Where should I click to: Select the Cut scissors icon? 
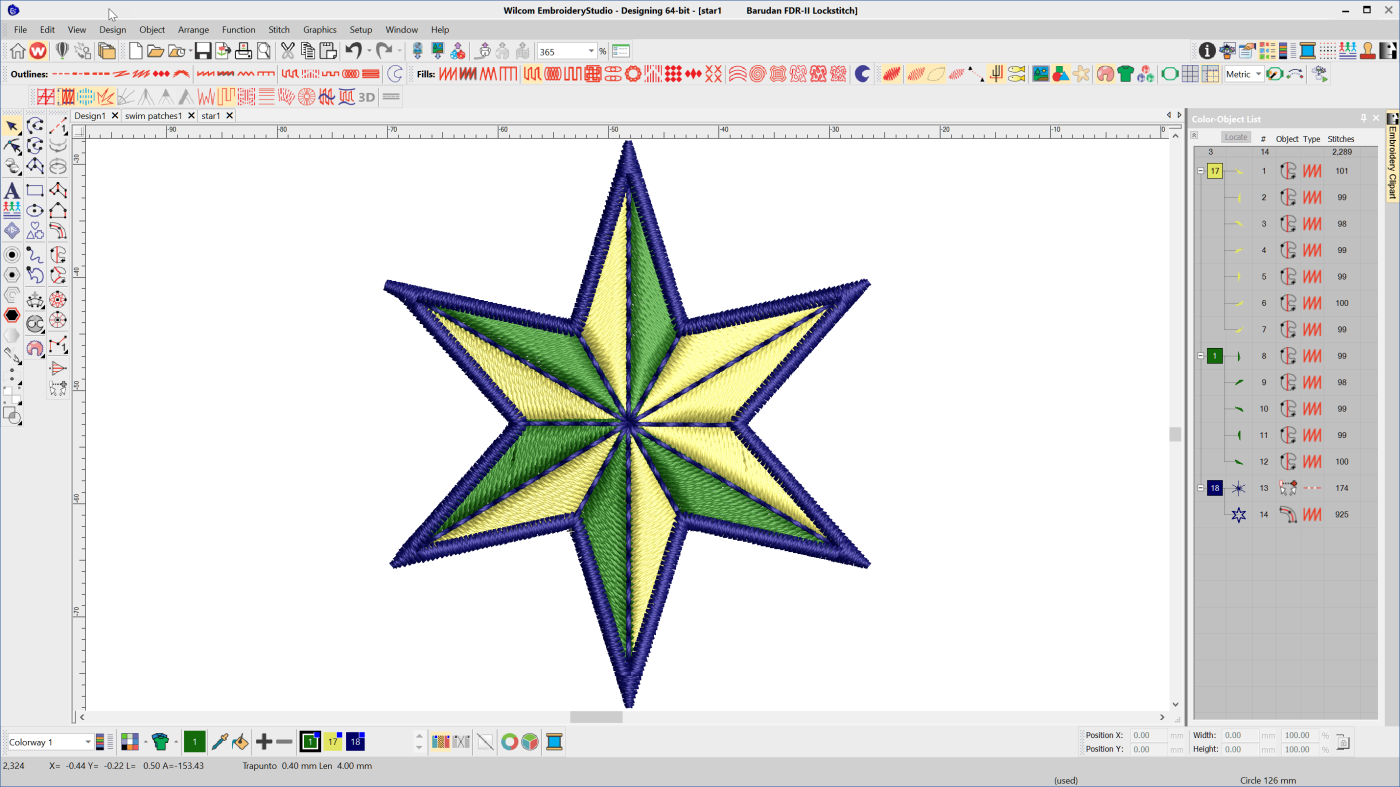(288, 51)
